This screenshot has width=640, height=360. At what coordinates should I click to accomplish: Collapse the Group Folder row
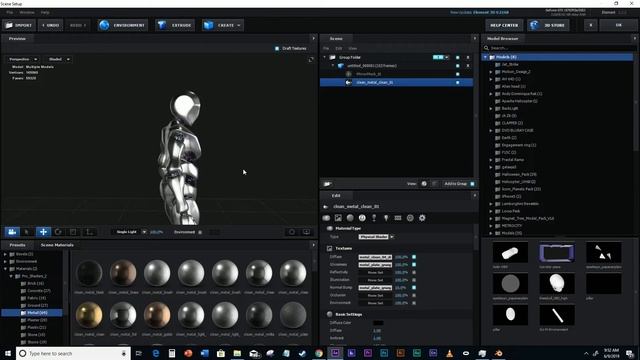(x=325, y=57)
